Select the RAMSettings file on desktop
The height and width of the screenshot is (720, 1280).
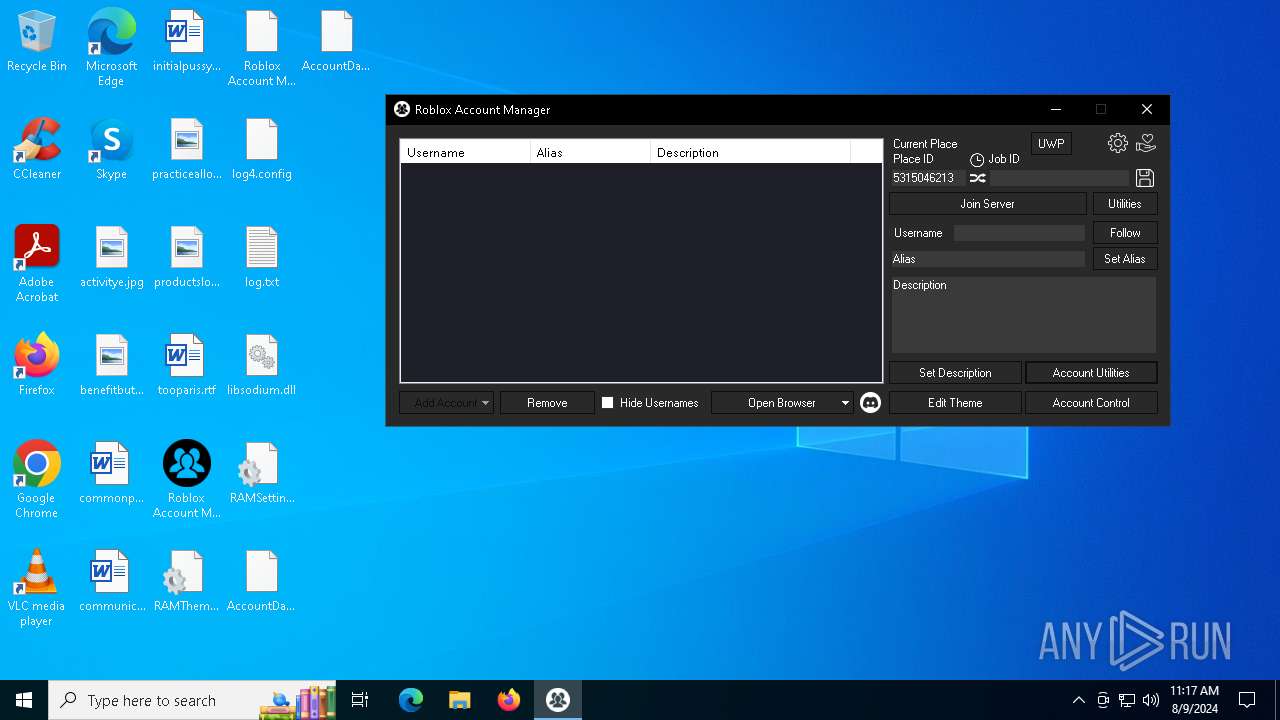pos(261,473)
